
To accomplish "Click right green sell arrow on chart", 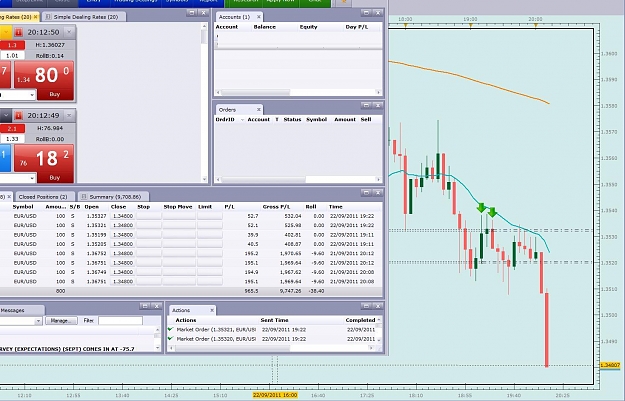I will tap(493, 212).
